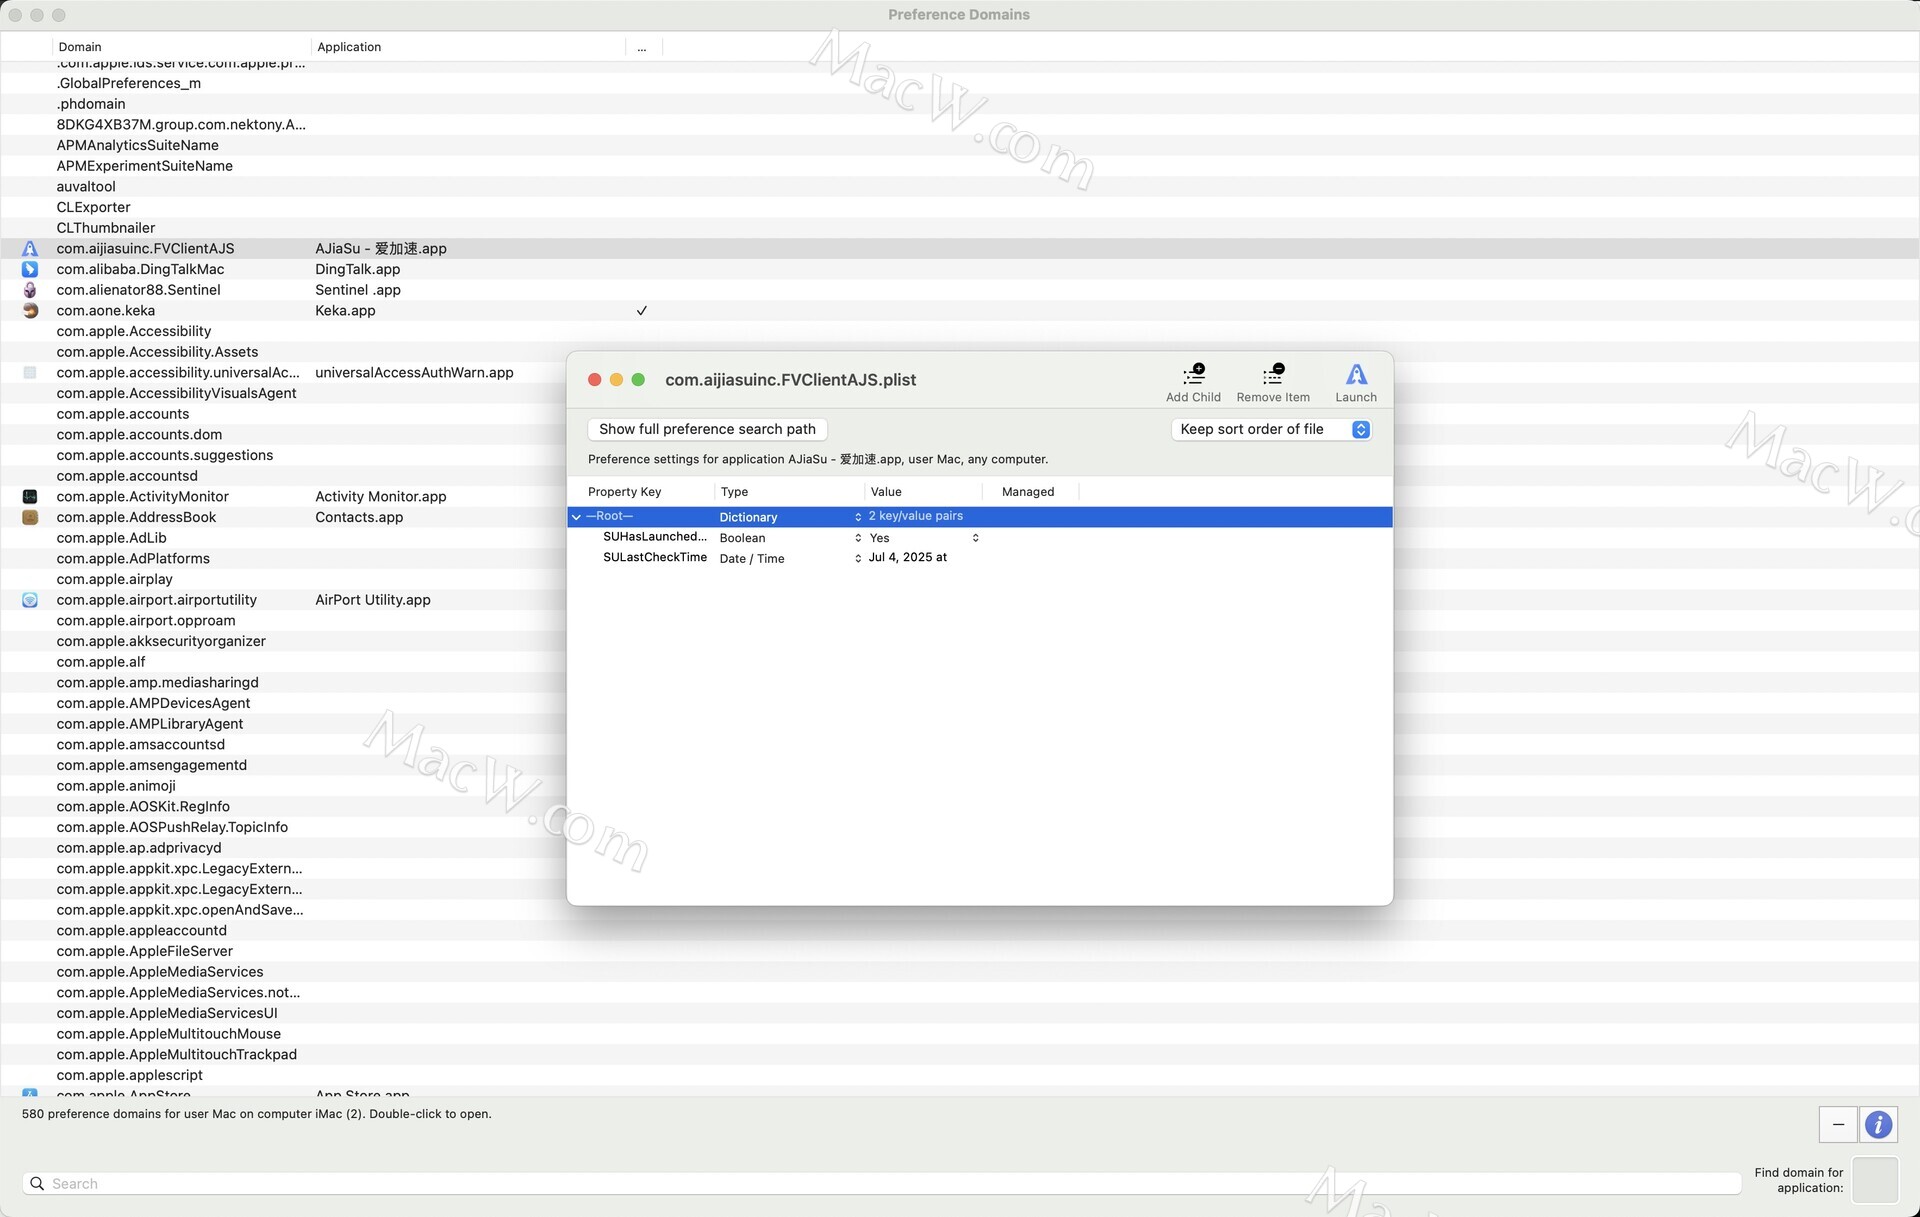
Task: Select the com.apple.applescript domain
Action: coord(129,1076)
